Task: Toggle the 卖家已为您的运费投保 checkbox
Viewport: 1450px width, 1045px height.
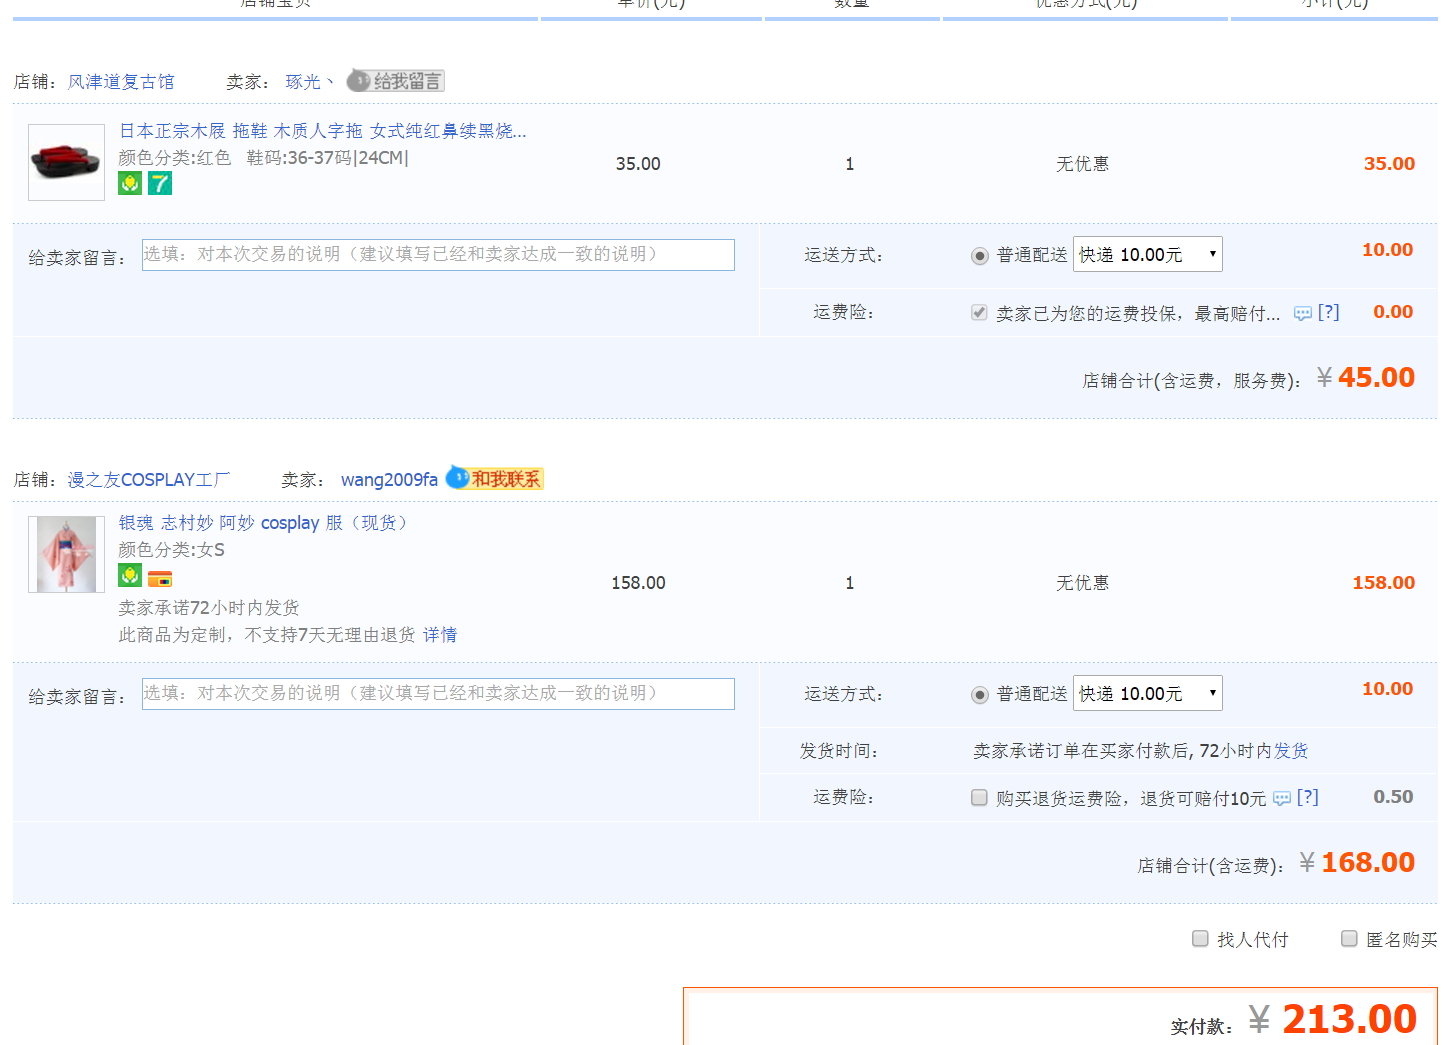Action: pos(979,313)
